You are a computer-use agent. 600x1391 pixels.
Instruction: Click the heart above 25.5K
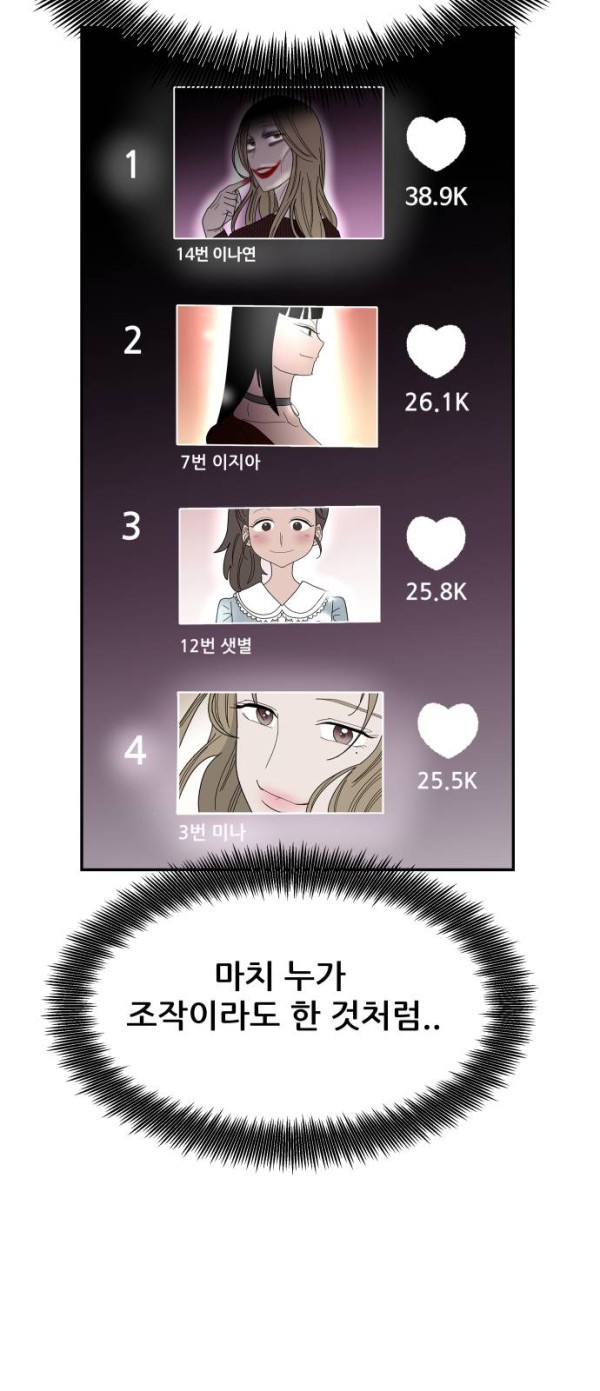pyautogui.click(x=447, y=730)
